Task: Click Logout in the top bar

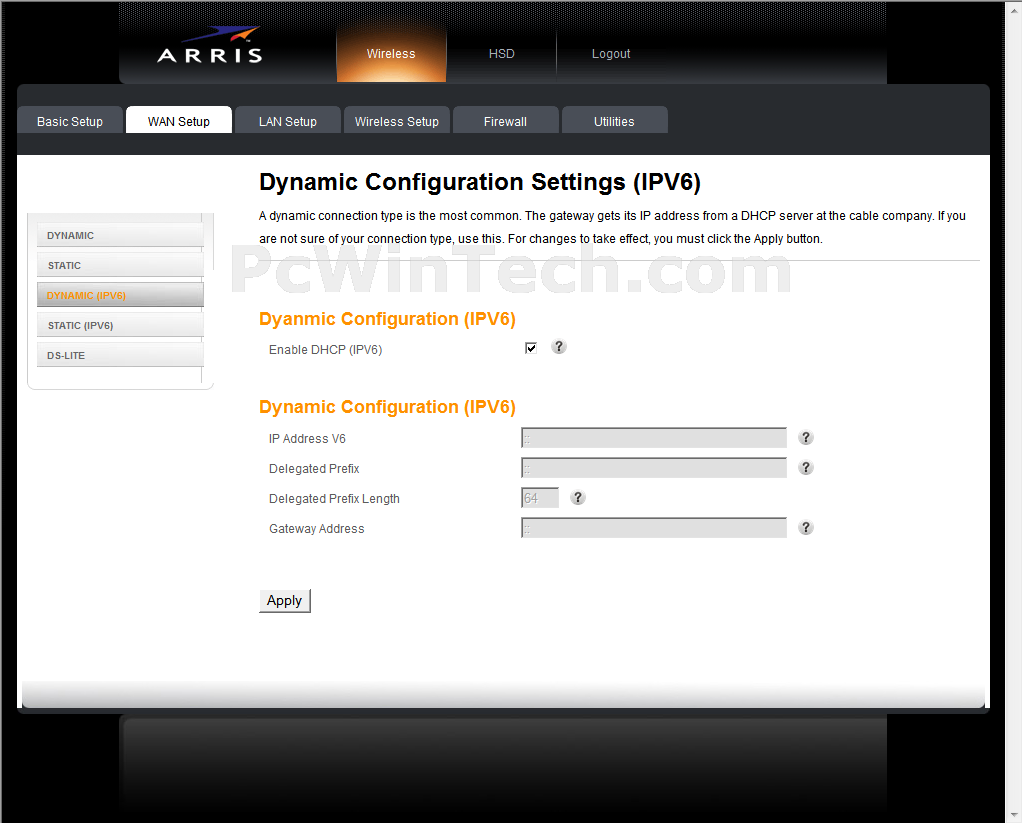Action: (611, 54)
